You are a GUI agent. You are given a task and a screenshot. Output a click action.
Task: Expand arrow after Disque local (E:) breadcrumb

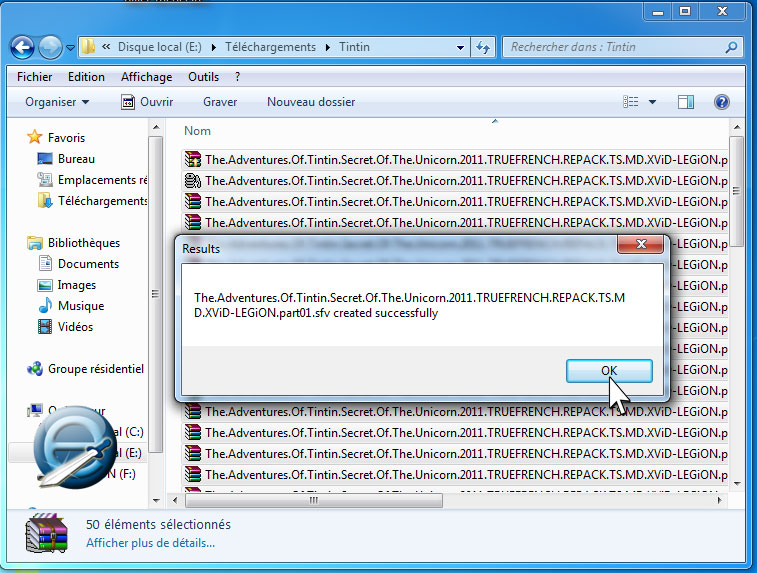tap(213, 47)
